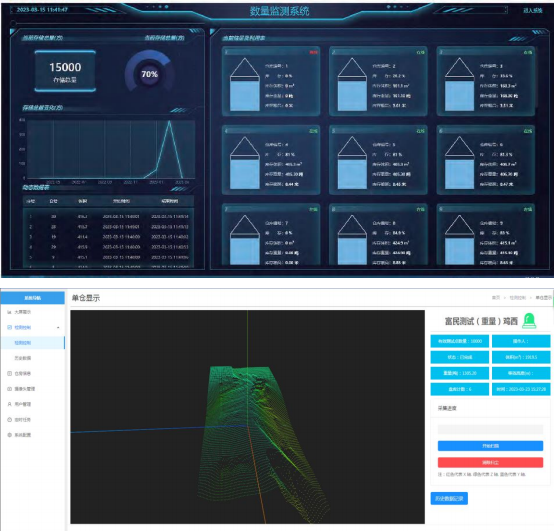
Task: Open 大屏显示 chart icon in sidebar
Action: coord(9,312)
